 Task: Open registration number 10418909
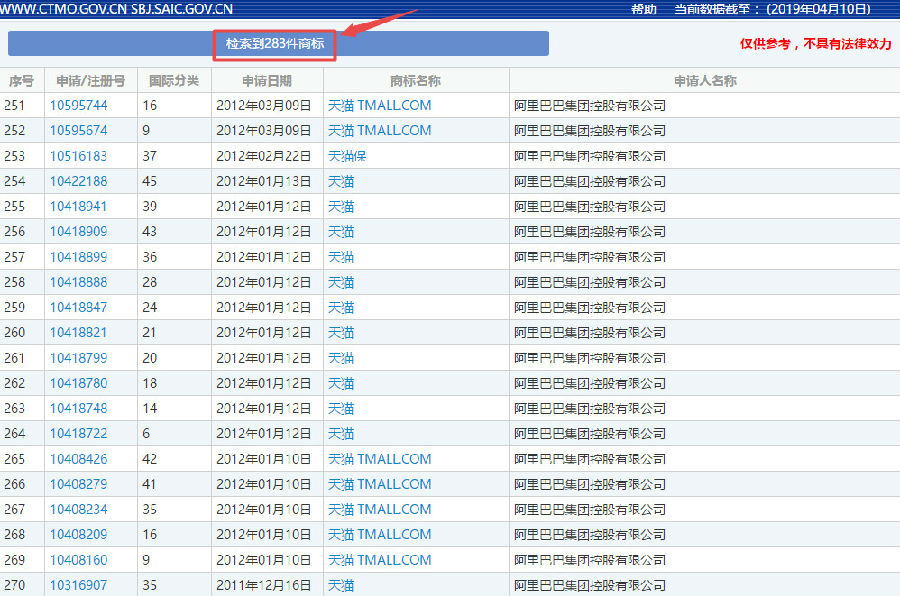click(79, 232)
